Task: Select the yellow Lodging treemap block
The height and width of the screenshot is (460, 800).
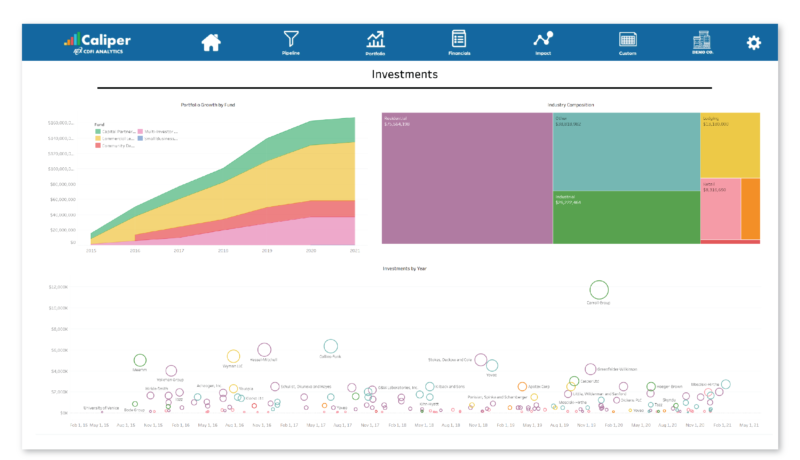Action: [x=730, y=145]
